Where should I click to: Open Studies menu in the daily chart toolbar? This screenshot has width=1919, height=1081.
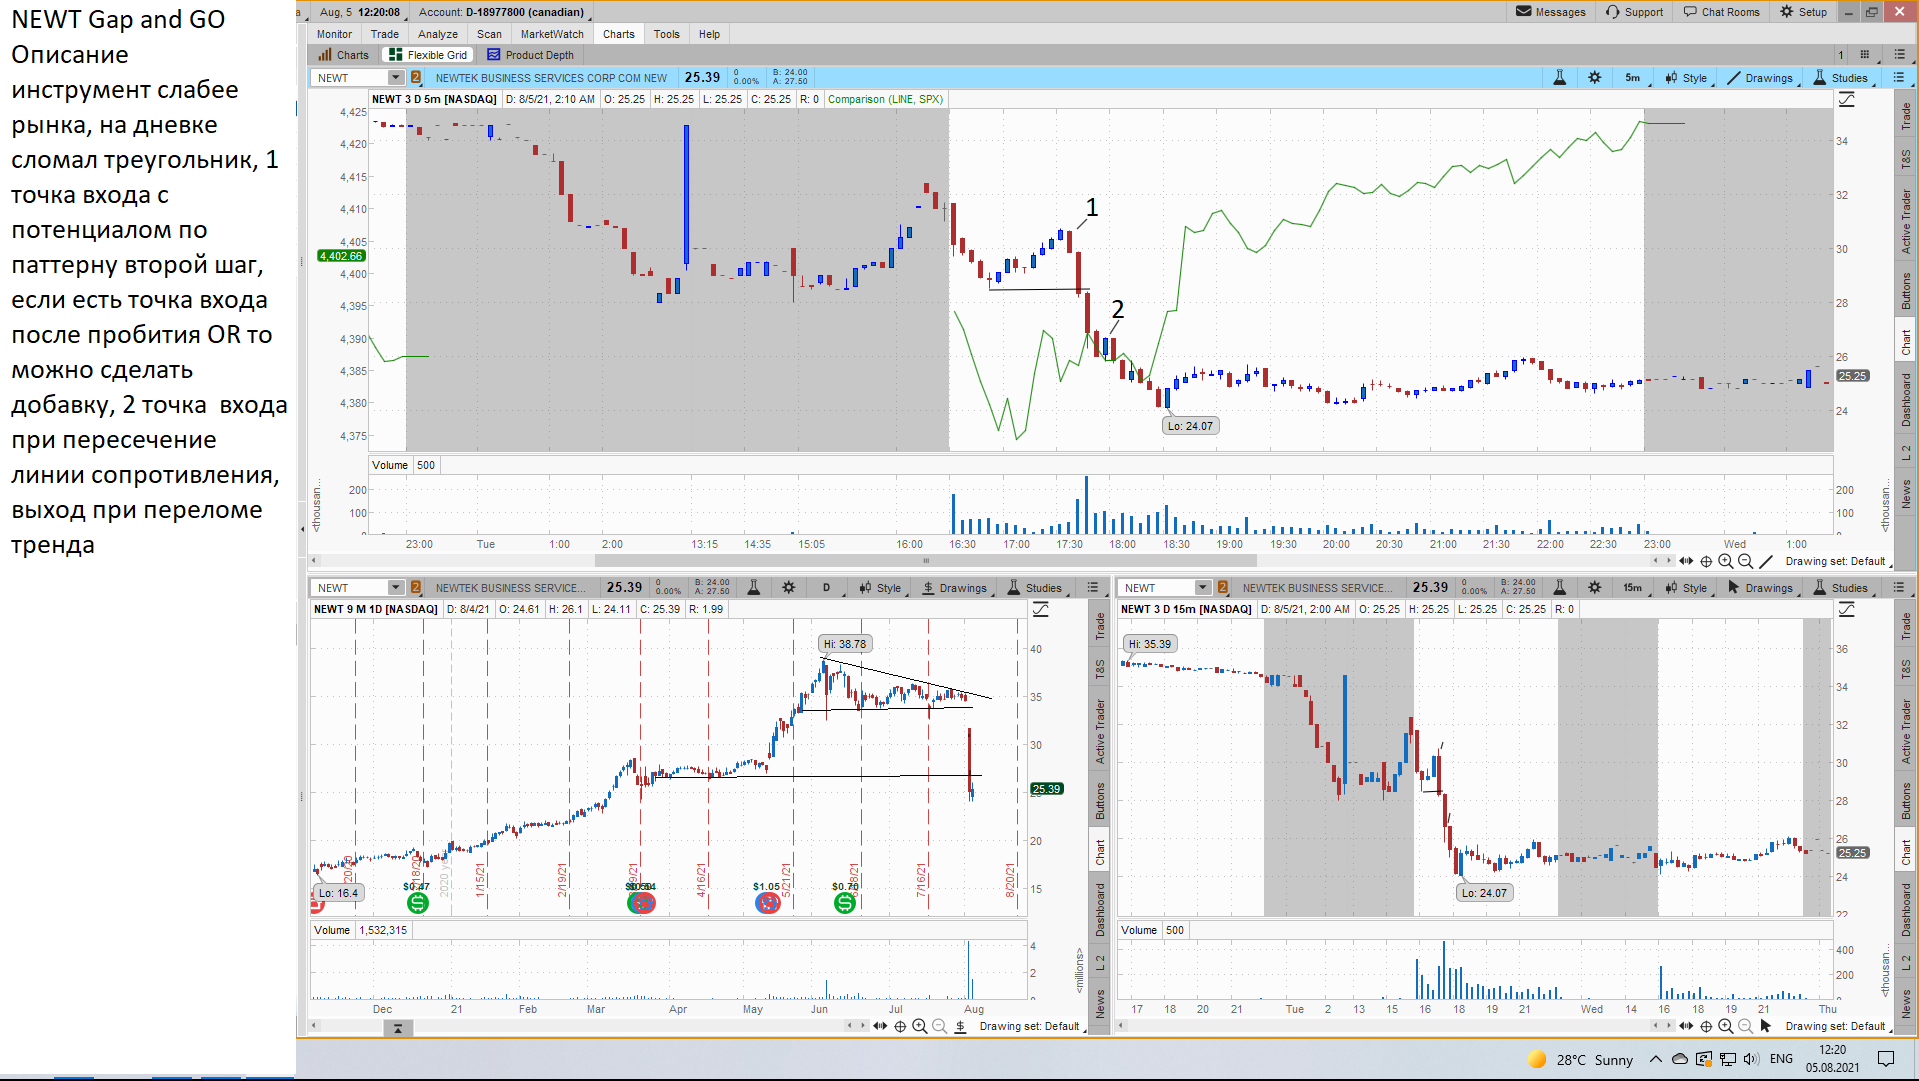(x=1036, y=588)
